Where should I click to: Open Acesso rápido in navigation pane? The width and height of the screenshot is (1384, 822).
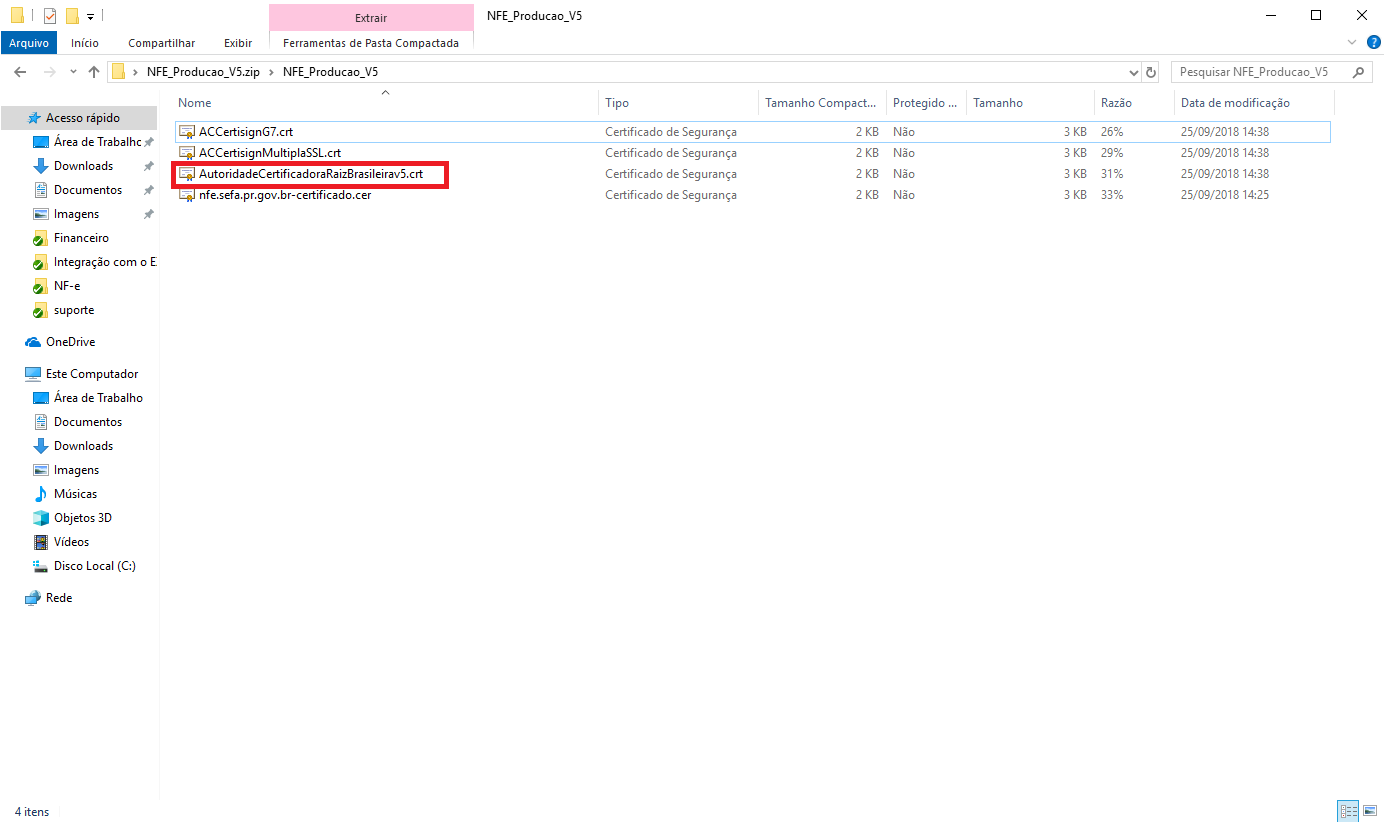[79, 118]
